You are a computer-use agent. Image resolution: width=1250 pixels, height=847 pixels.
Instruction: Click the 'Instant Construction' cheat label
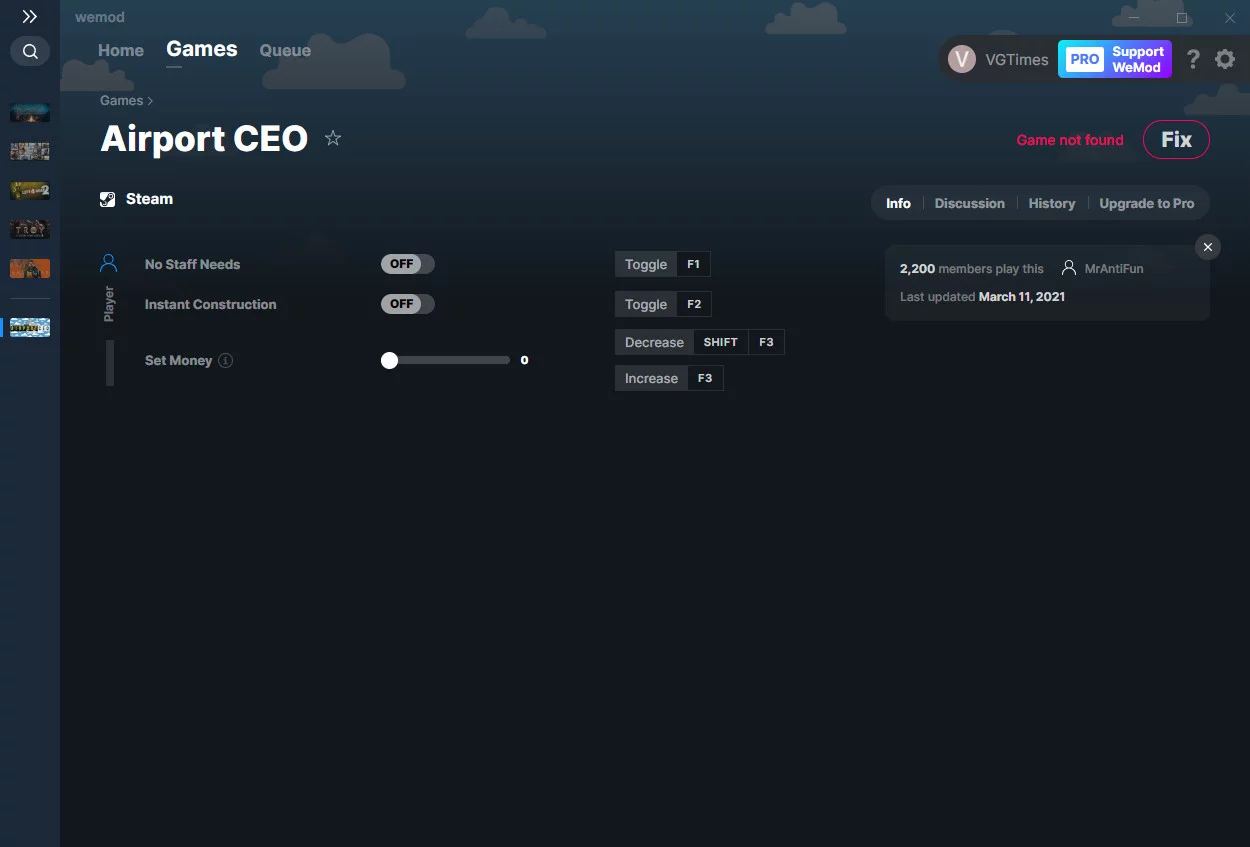click(x=210, y=304)
